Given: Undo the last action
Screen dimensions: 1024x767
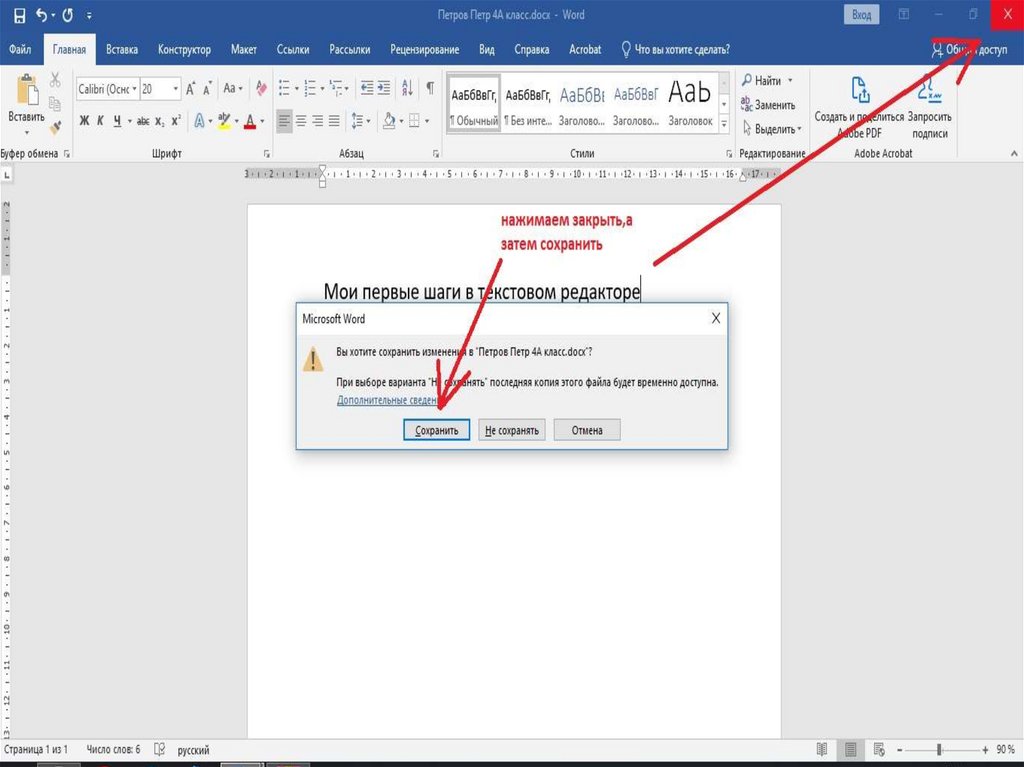Looking at the screenshot, I should pyautogui.click(x=42, y=15).
